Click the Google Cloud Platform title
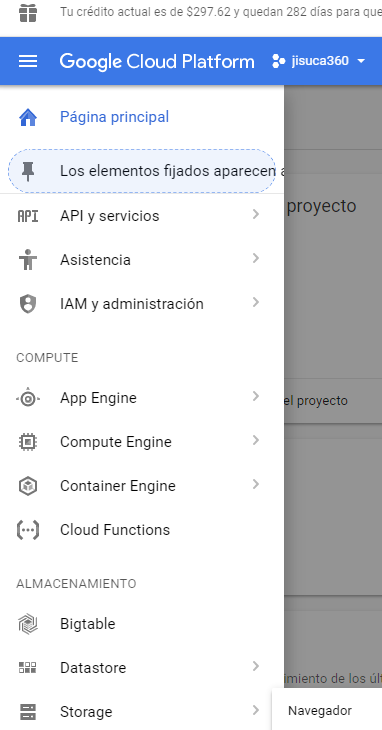 pyautogui.click(x=157, y=61)
